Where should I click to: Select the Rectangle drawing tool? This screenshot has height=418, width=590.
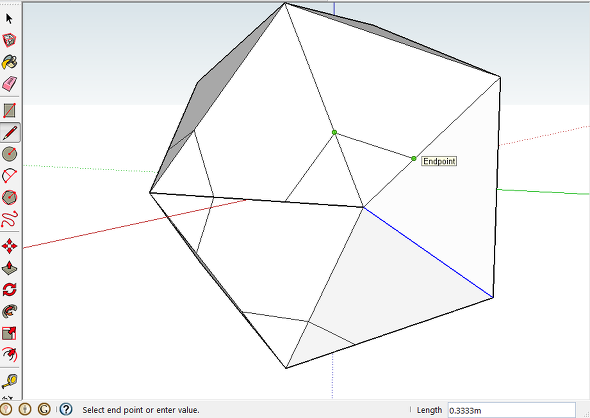(x=9, y=111)
